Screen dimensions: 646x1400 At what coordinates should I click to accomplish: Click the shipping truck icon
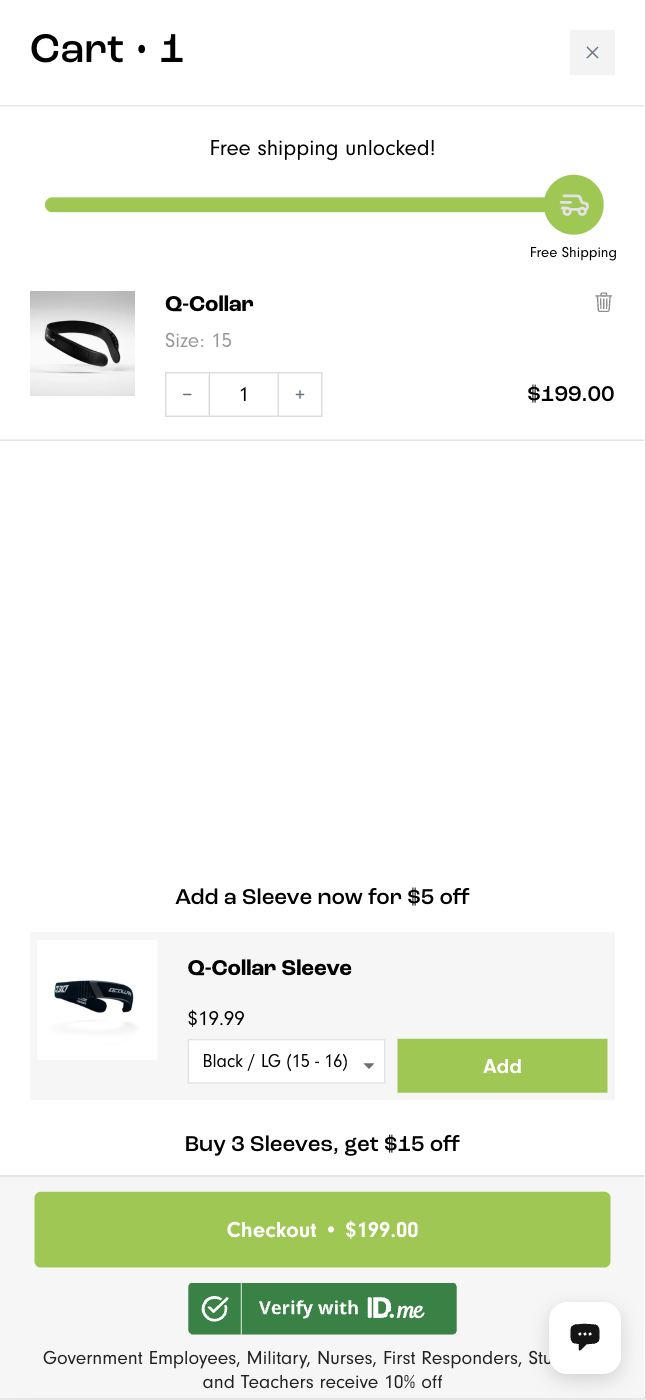[x=573, y=204]
